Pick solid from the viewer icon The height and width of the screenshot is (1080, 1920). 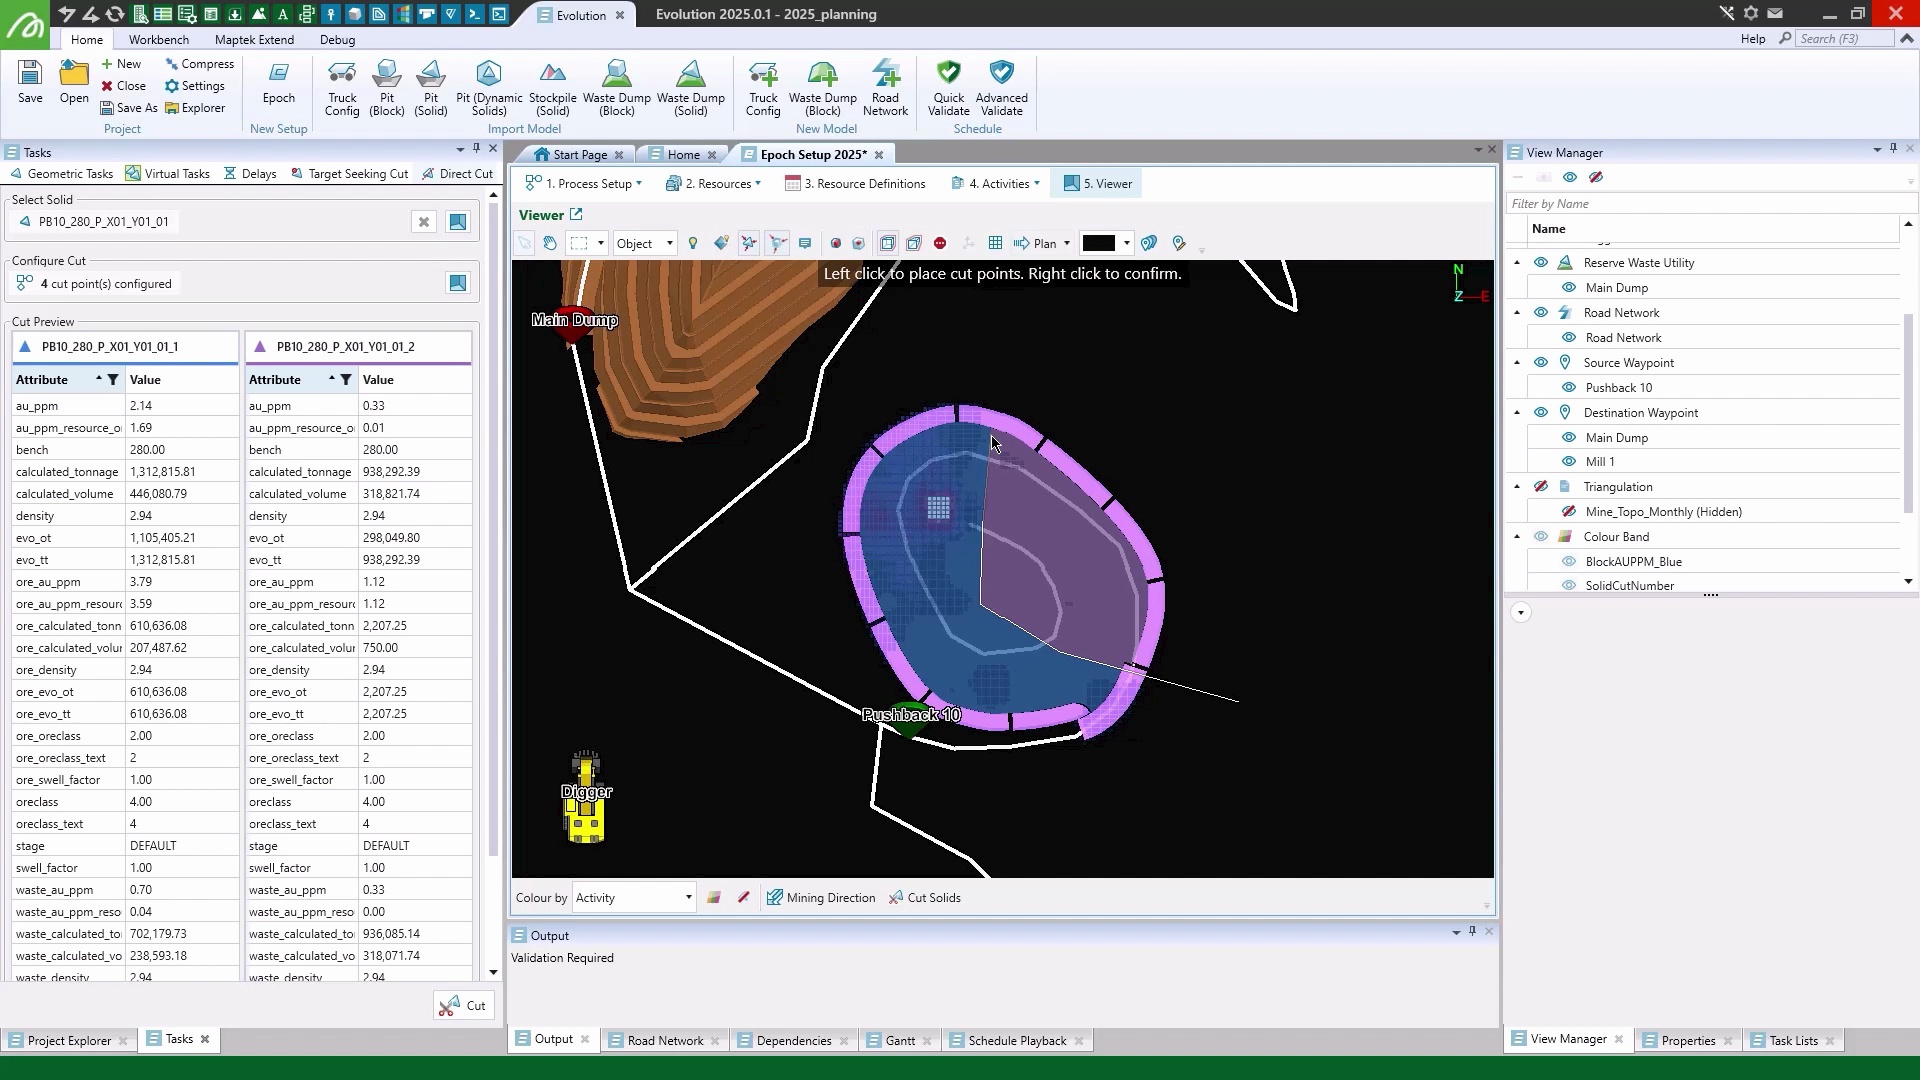[458, 222]
